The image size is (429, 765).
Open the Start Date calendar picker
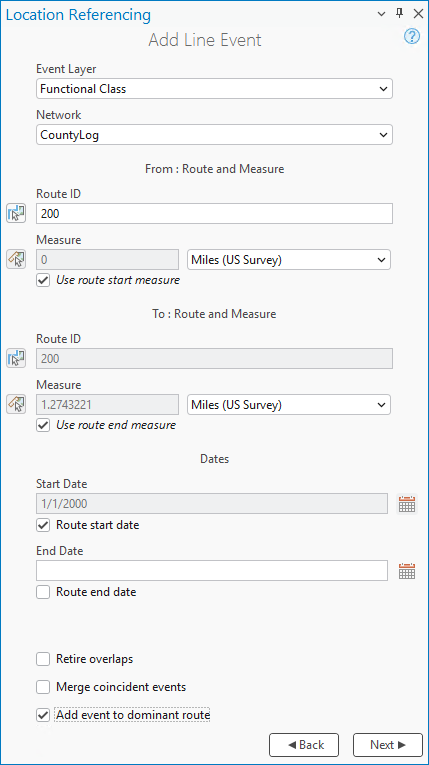click(x=407, y=503)
